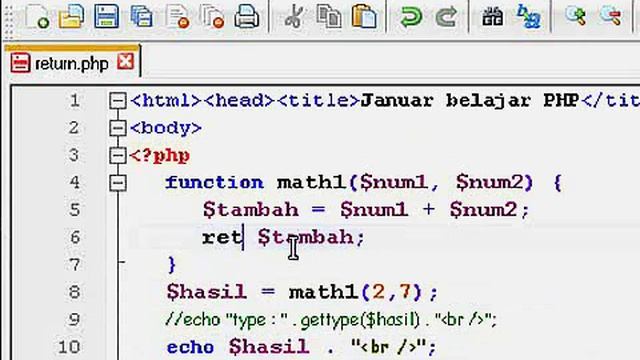Collapse the body fold on line 2
Screen dimensions: 640x360
tap(118, 128)
